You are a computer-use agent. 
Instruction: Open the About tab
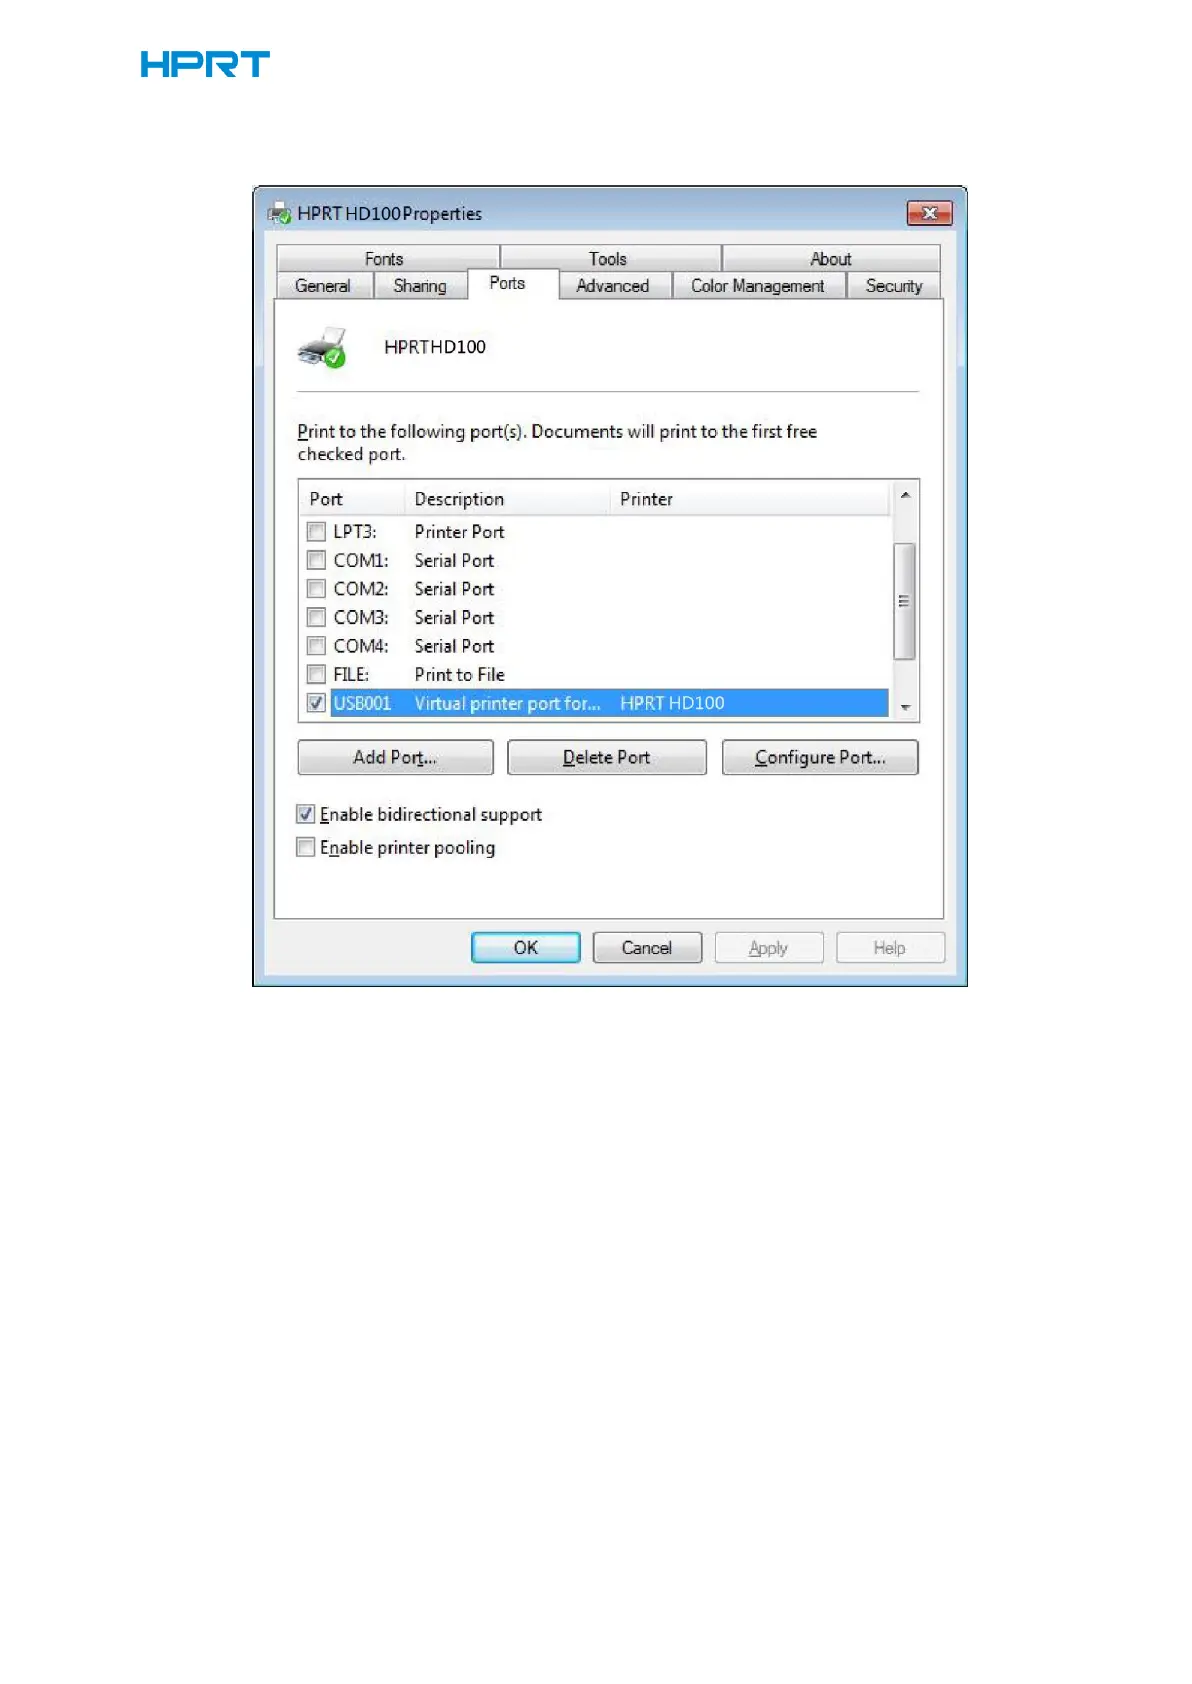831,258
